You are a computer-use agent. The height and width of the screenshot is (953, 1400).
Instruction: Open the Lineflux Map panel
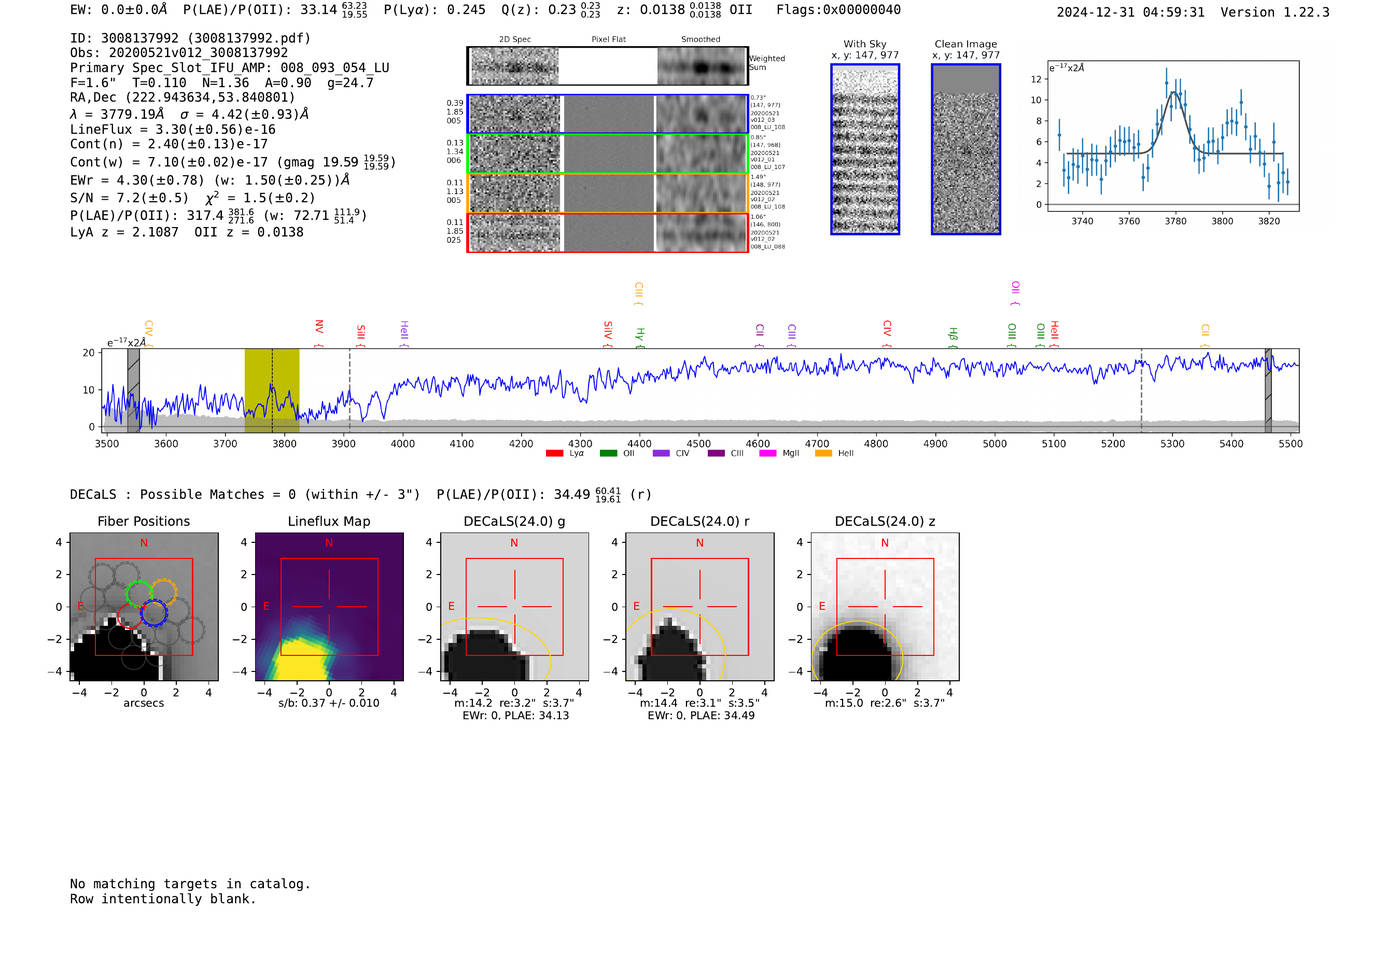click(329, 607)
